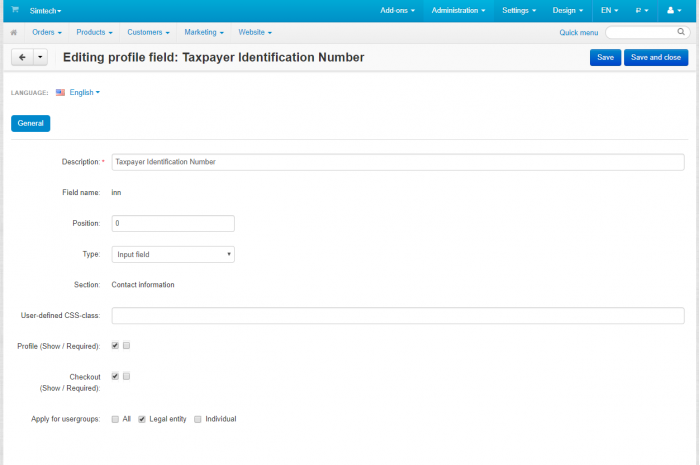Viewport: 700px width, 465px height.
Task: Click the back arrow button
Action: 22,57
